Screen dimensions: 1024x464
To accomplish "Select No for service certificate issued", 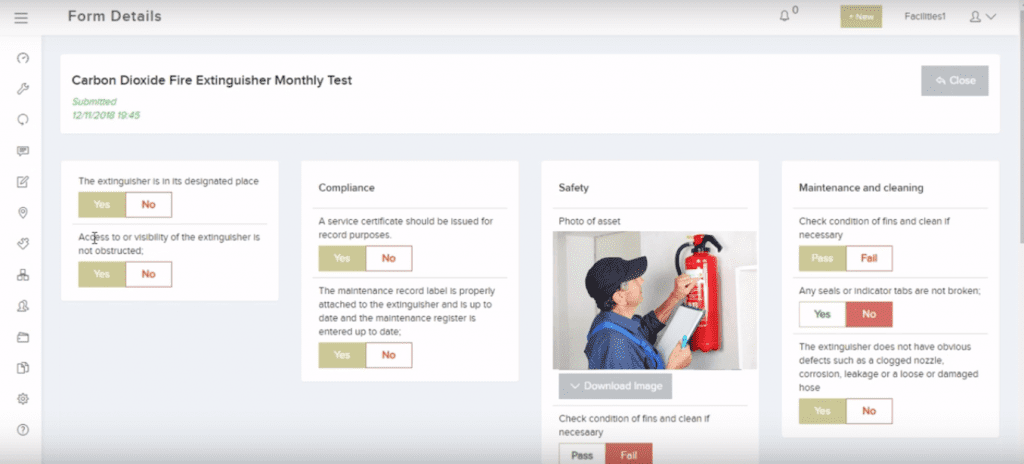I will point(389,258).
